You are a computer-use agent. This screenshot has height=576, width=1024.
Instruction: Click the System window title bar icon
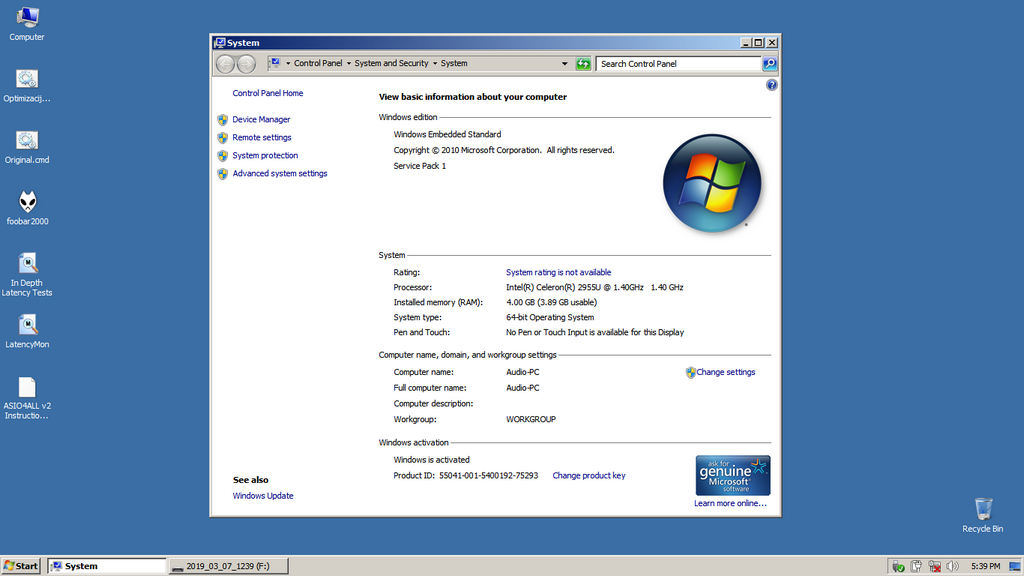tap(220, 42)
